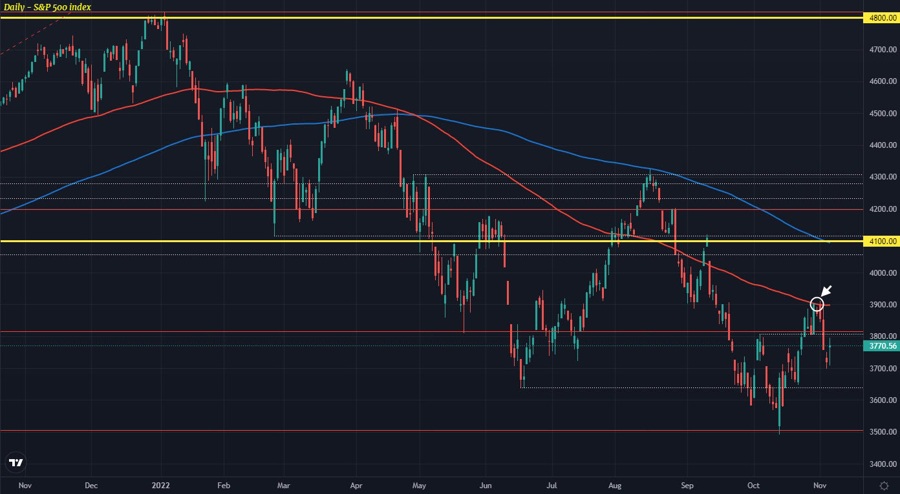Click the May time axis label
The height and width of the screenshot is (494, 900).
point(420,485)
